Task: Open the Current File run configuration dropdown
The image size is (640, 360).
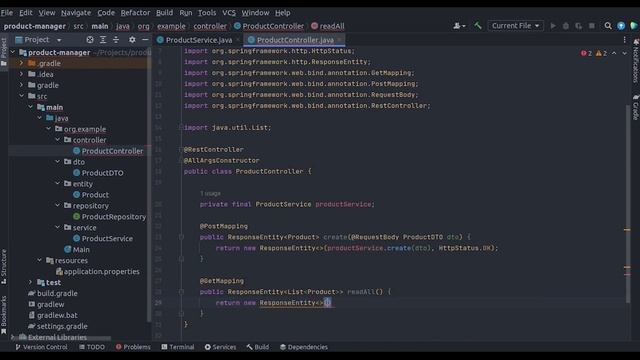Action: (x=515, y=26)
